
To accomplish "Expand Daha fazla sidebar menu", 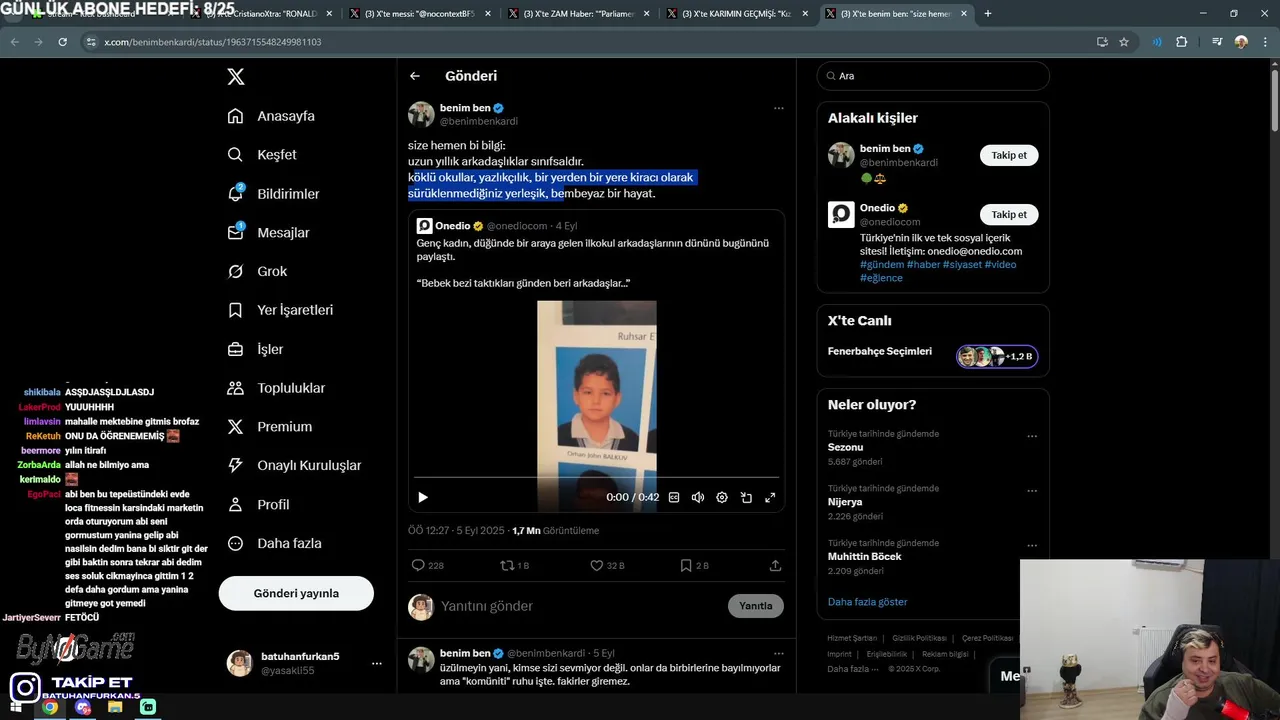I will click(274, 543).
